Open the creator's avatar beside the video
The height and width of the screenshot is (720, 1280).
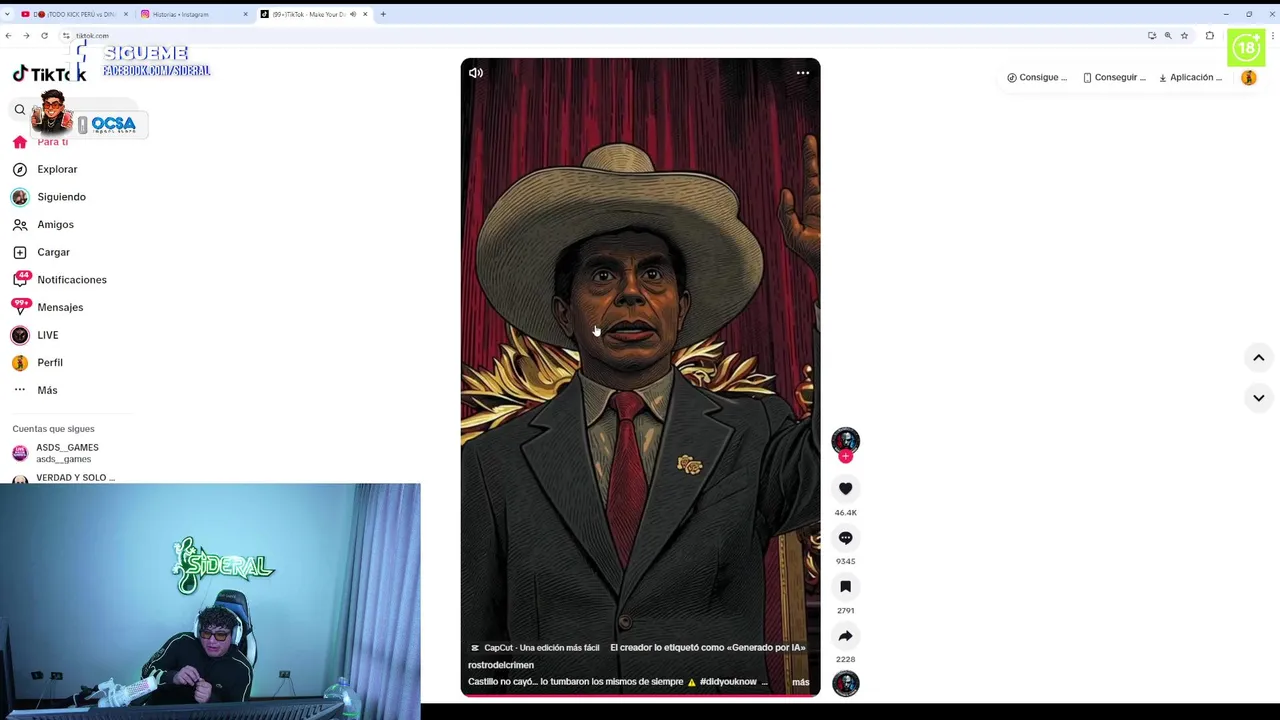pos(845,440)
